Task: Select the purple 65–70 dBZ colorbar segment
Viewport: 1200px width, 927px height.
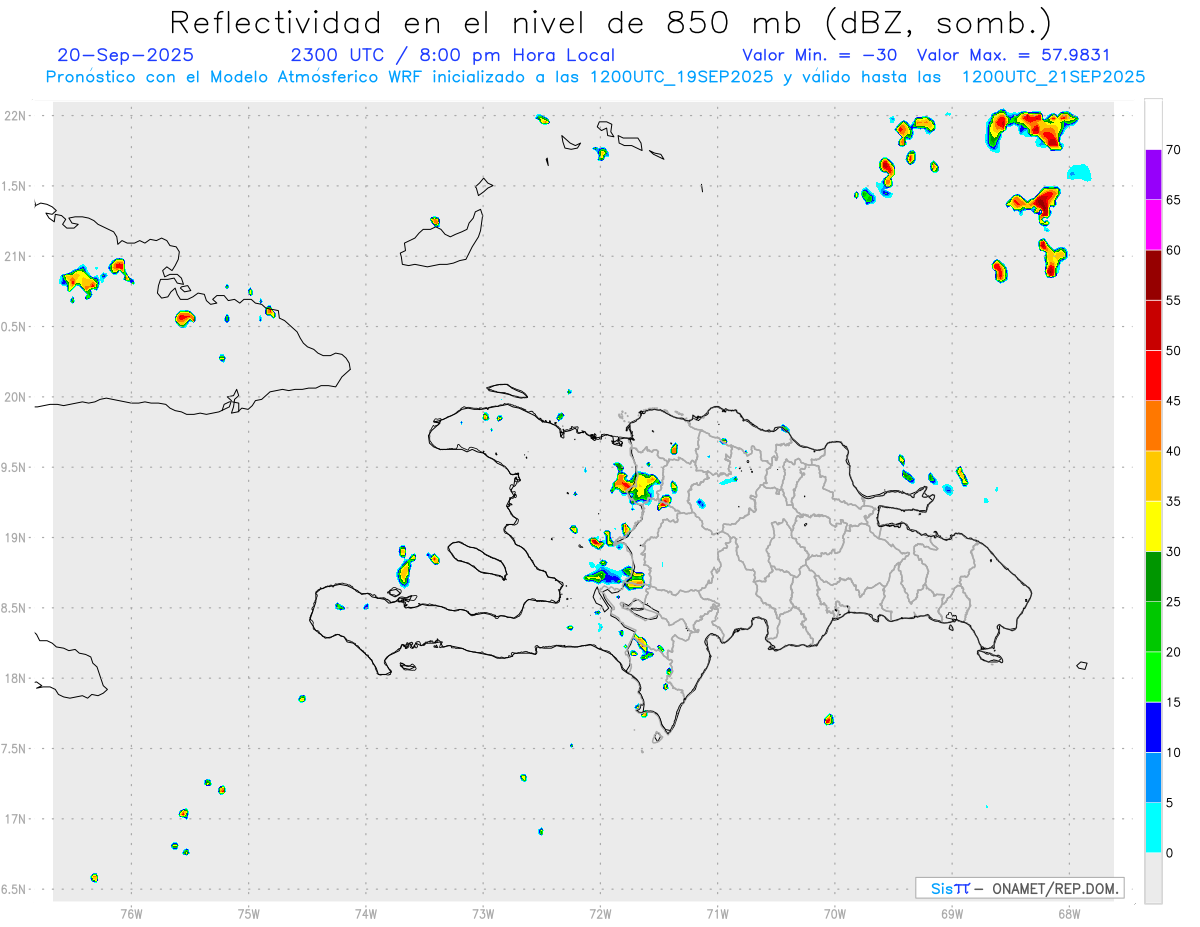Action: point(1153,175)
